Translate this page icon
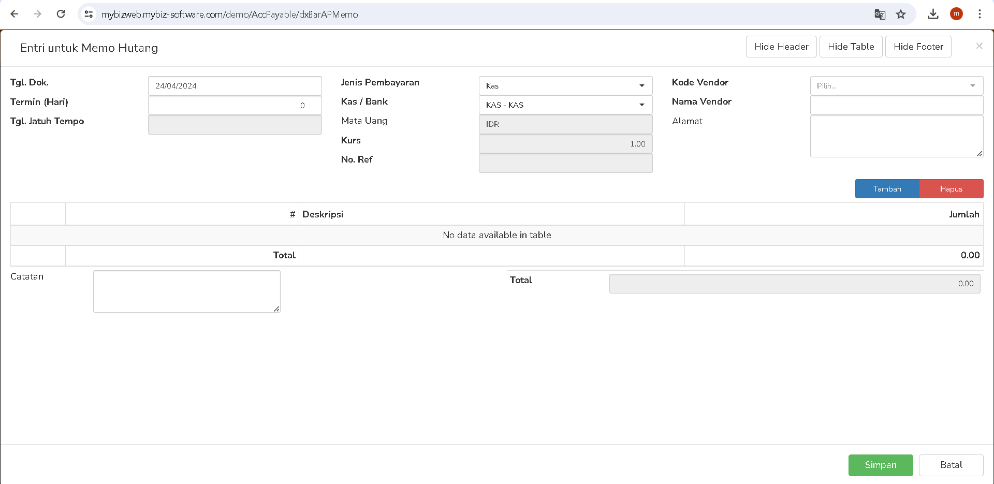Image resolution: width=994 pixels, height=484 pixels. (x=879, y=14)
